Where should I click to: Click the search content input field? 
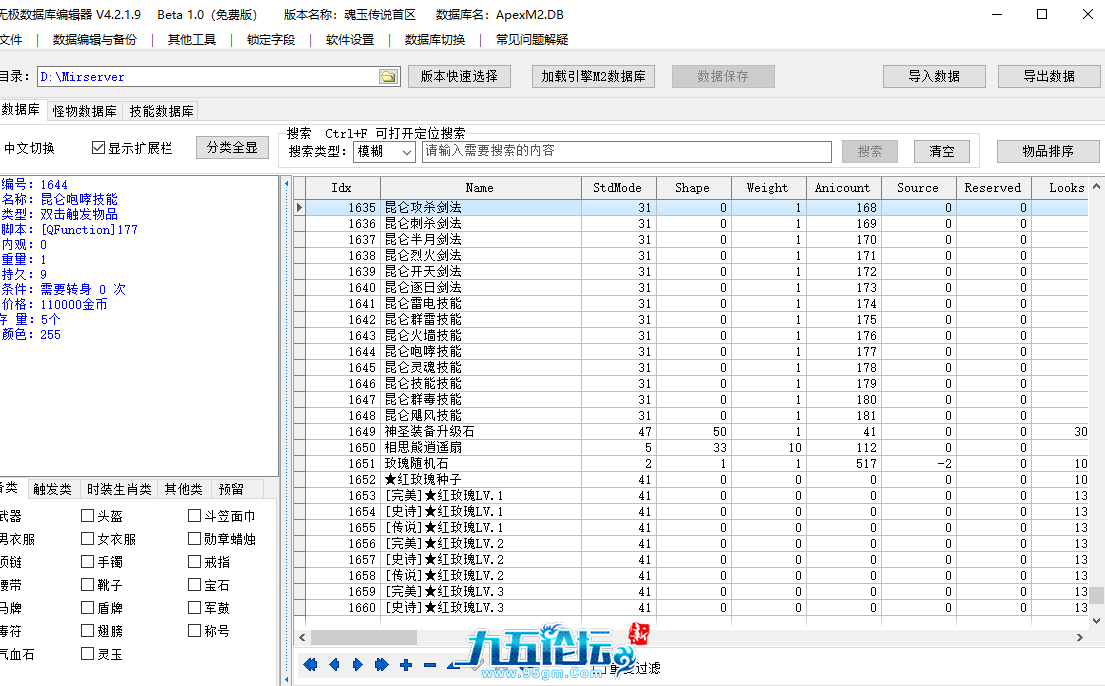click(626, 152)
